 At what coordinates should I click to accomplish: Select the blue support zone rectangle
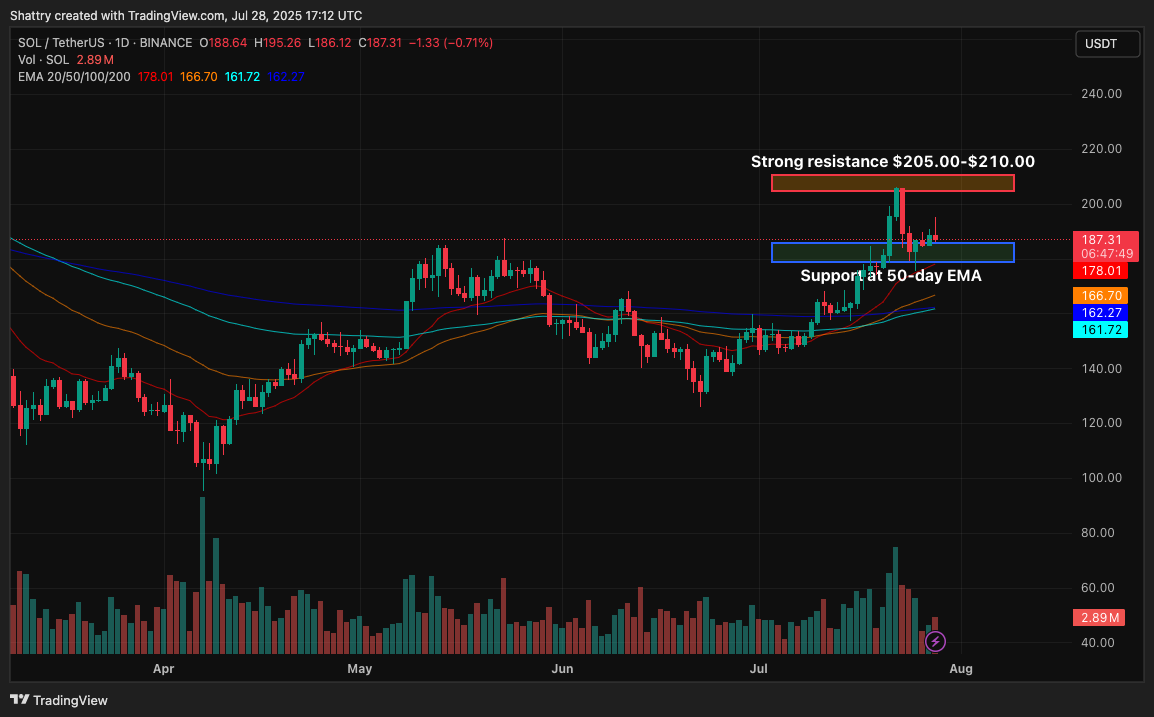(x=892, y=252)
